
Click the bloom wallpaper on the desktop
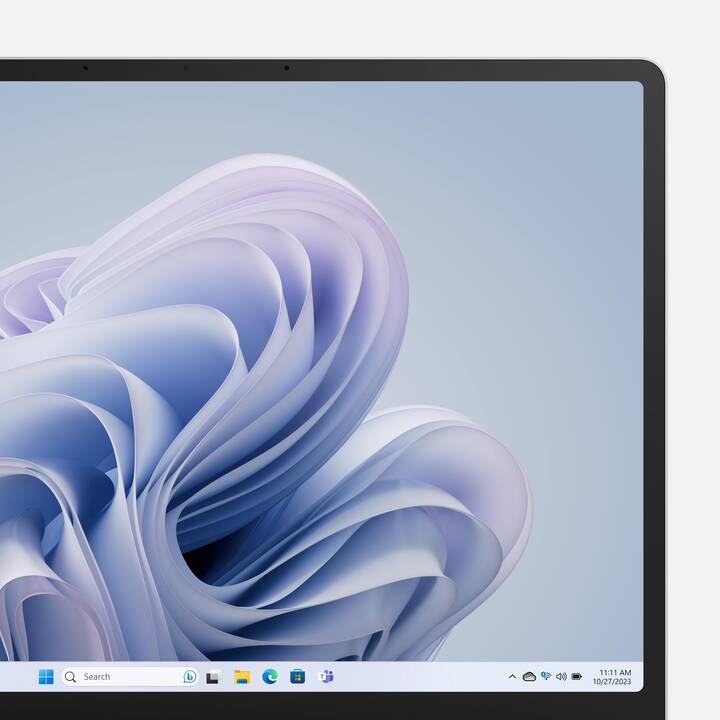pos(300,400)
